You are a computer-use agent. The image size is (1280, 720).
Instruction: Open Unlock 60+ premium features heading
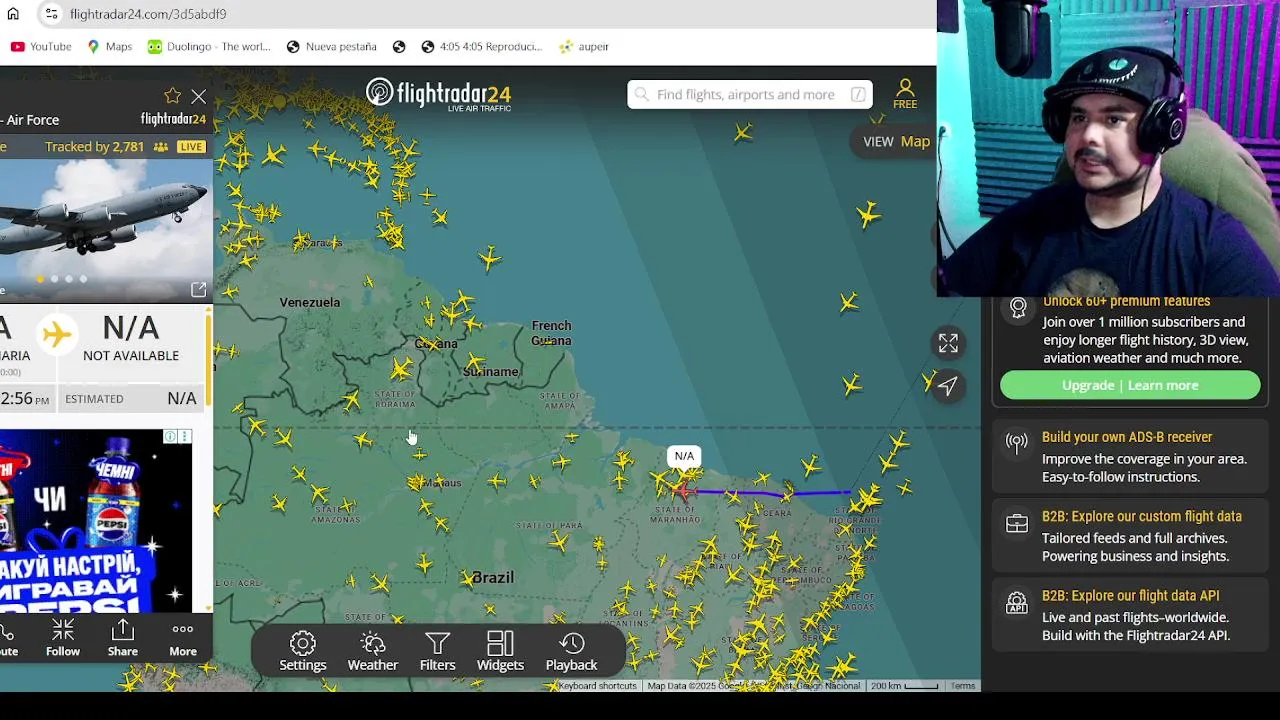[x=1126, y=301]
